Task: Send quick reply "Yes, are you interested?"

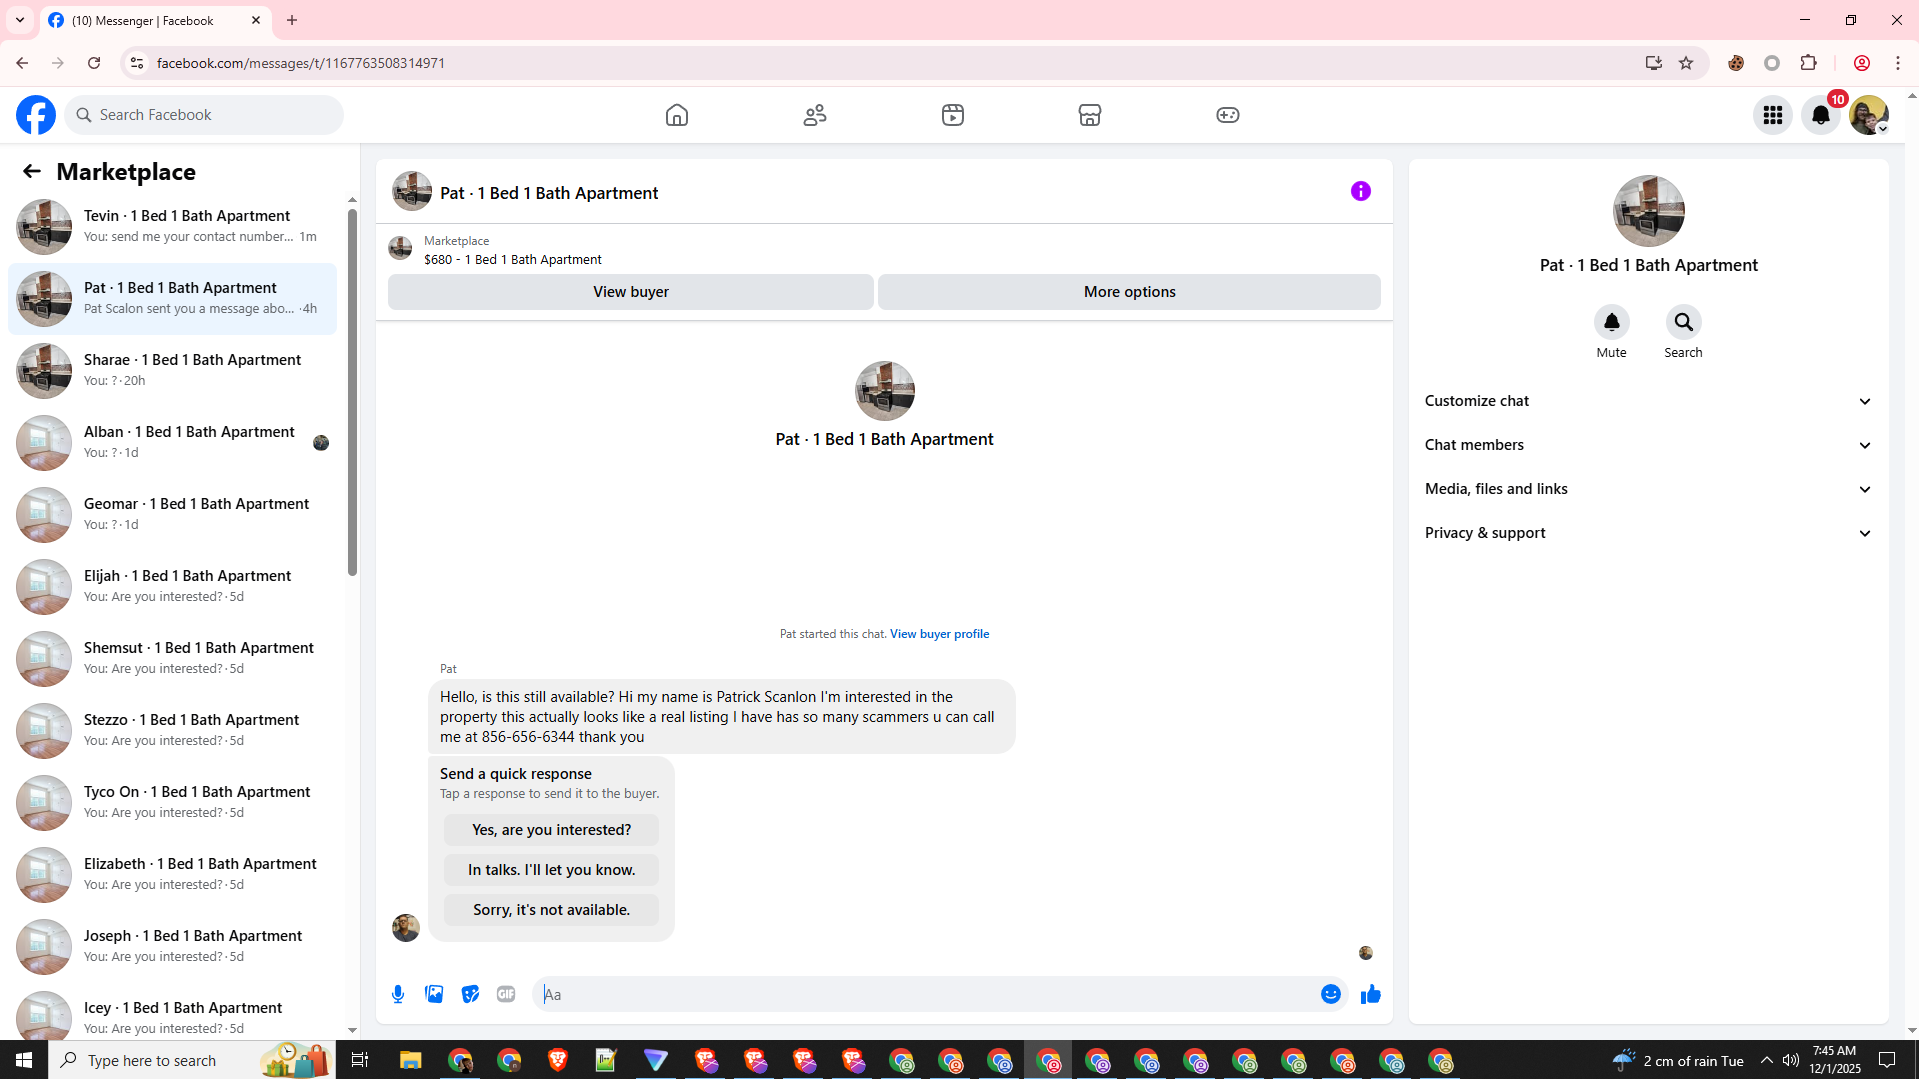Action: (x=551, y=830)
